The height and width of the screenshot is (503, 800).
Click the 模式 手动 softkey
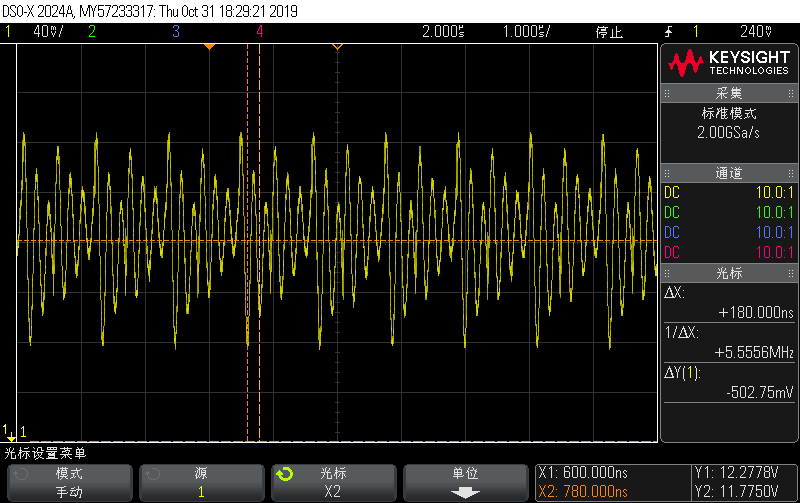[69, 483]
